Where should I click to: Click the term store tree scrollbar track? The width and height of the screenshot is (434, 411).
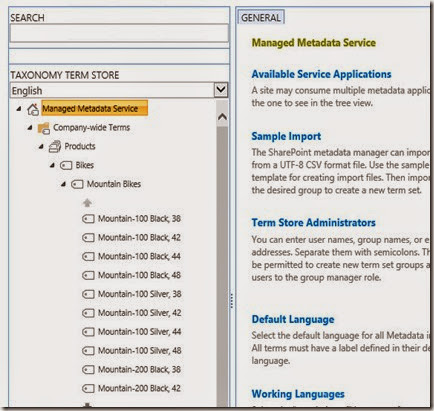coord(222,267)
